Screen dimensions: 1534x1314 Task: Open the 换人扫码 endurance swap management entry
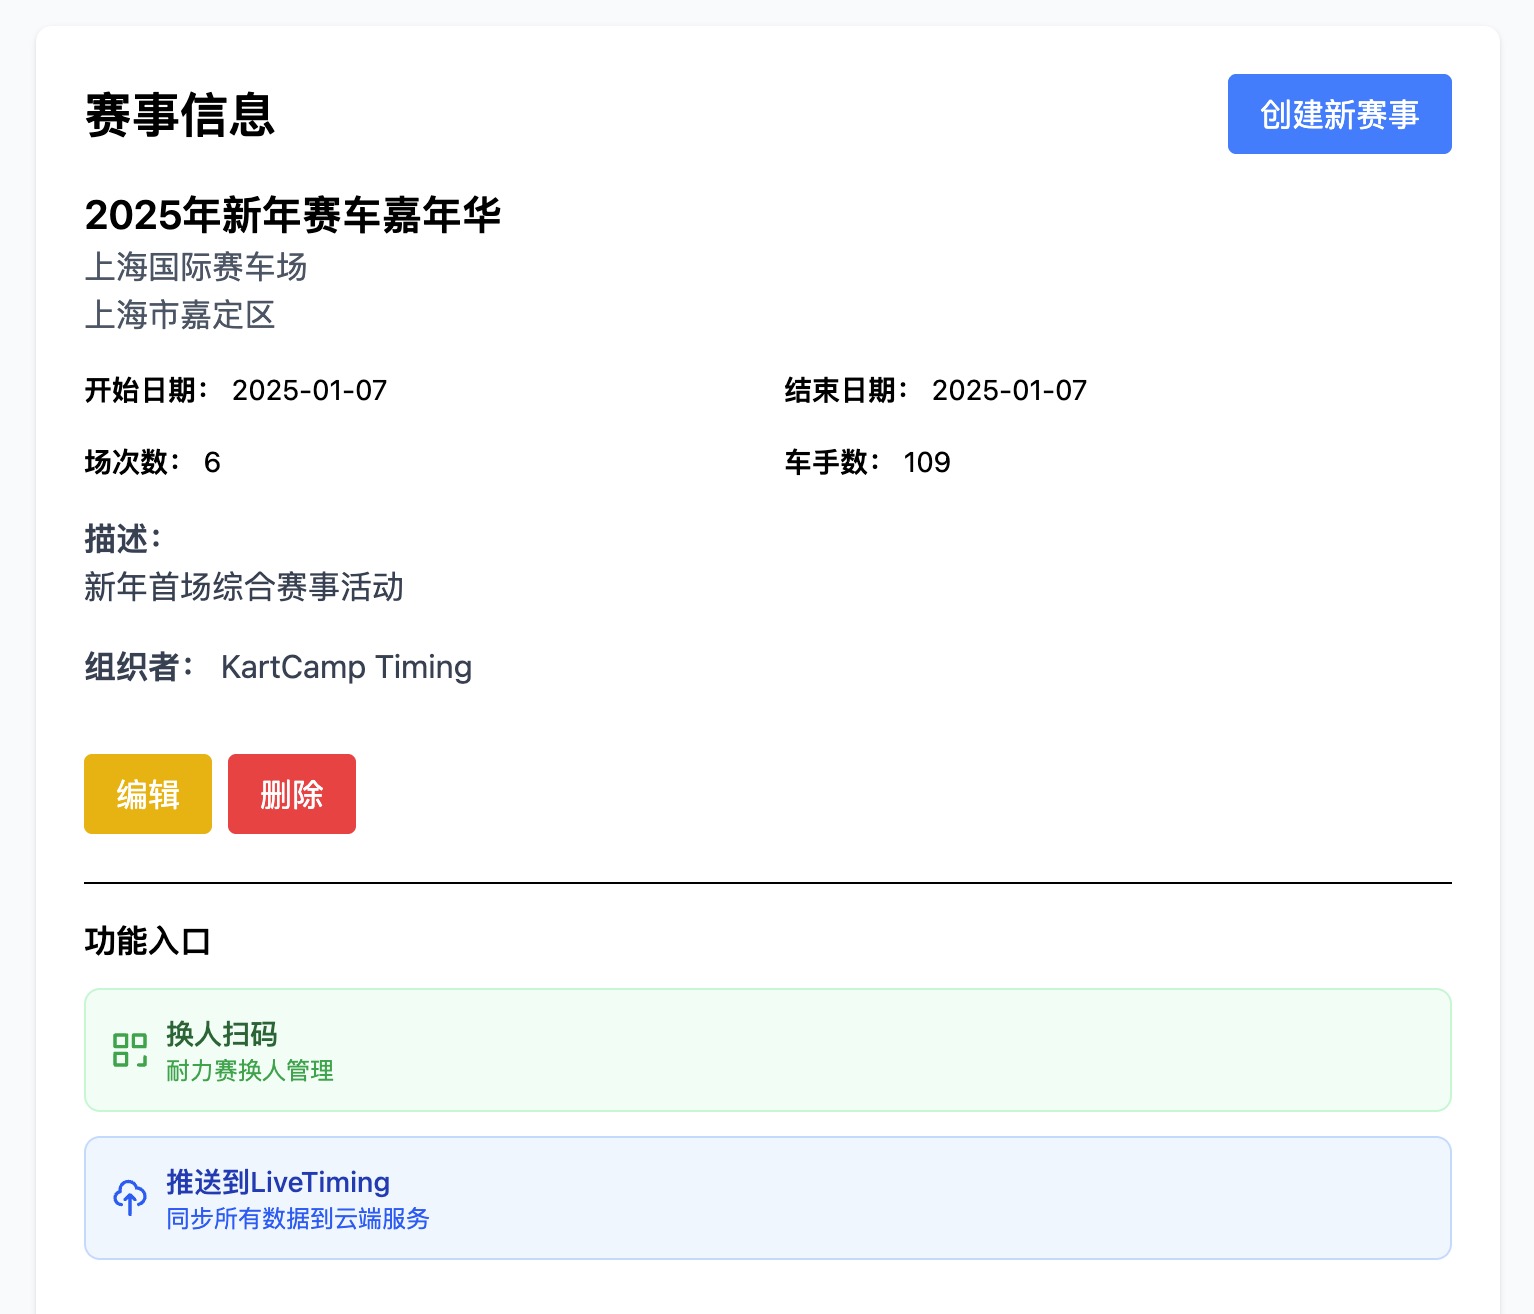coord(766,1050)
